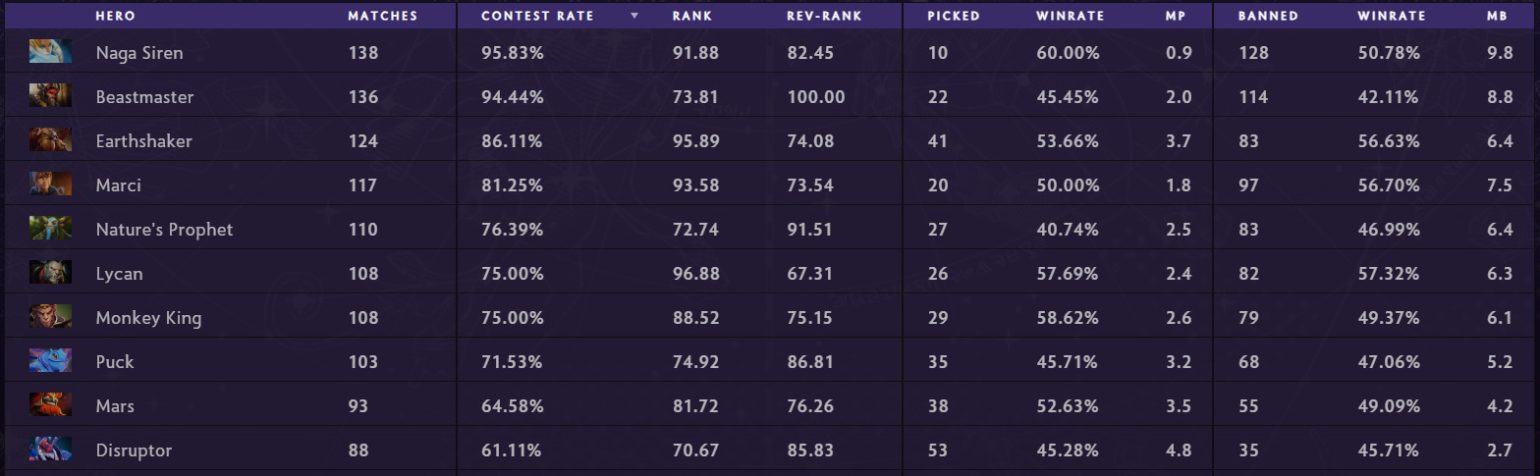Click the Puck hero portrait icon
The width and height of the screenshot is (1540, 476).
[x=50, y=361]
